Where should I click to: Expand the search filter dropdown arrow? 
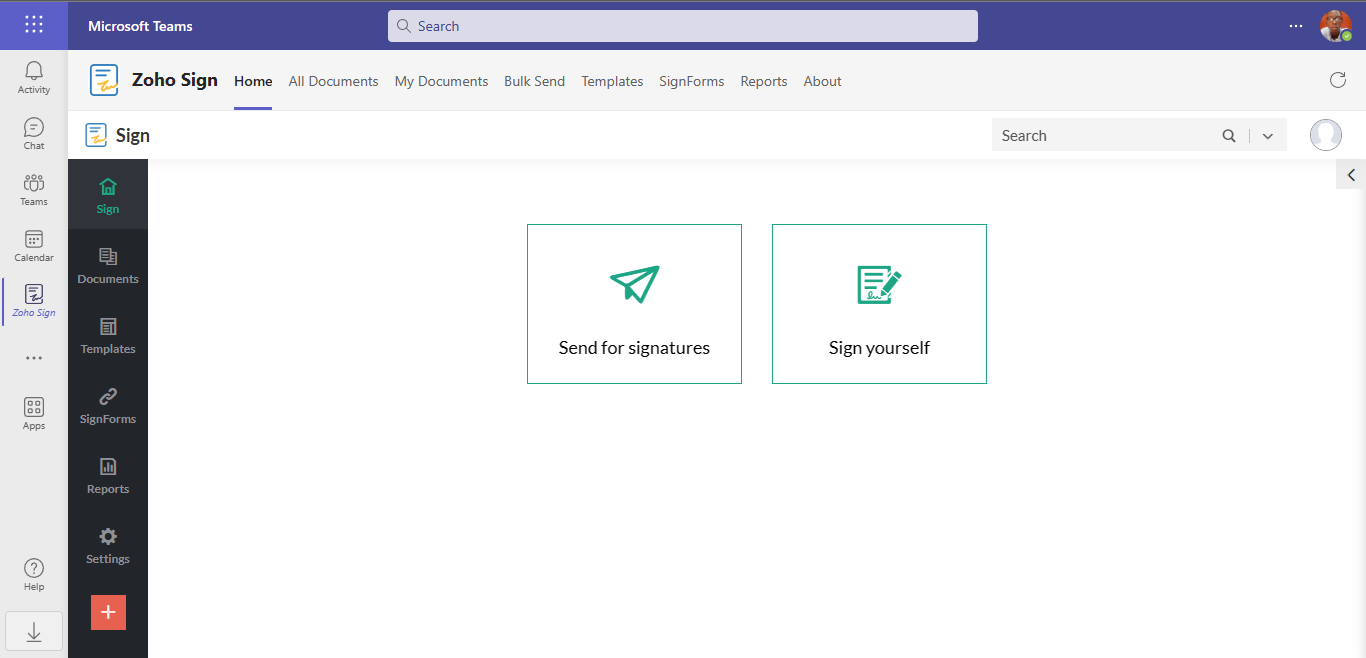point(1268,136)
